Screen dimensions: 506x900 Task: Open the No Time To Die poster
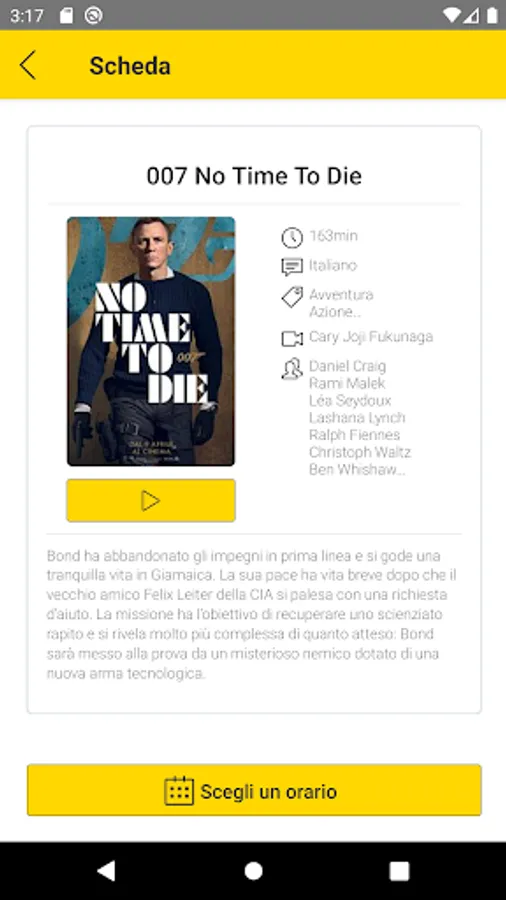151,341
